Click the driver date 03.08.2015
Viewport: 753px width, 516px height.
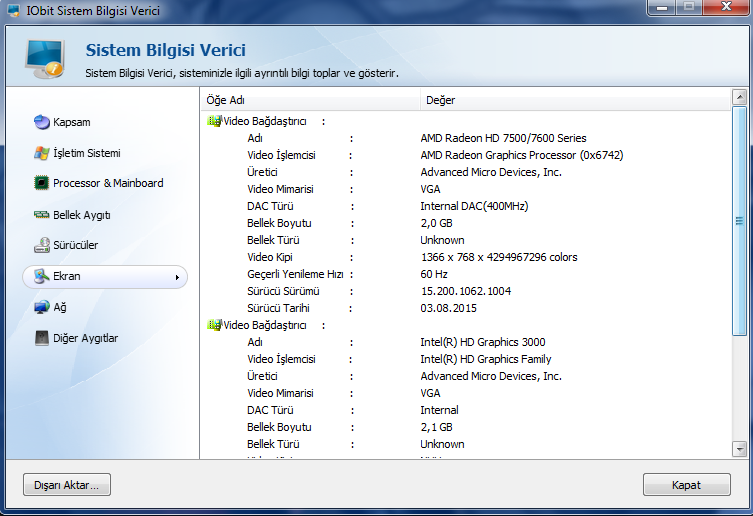pos(449,308)
